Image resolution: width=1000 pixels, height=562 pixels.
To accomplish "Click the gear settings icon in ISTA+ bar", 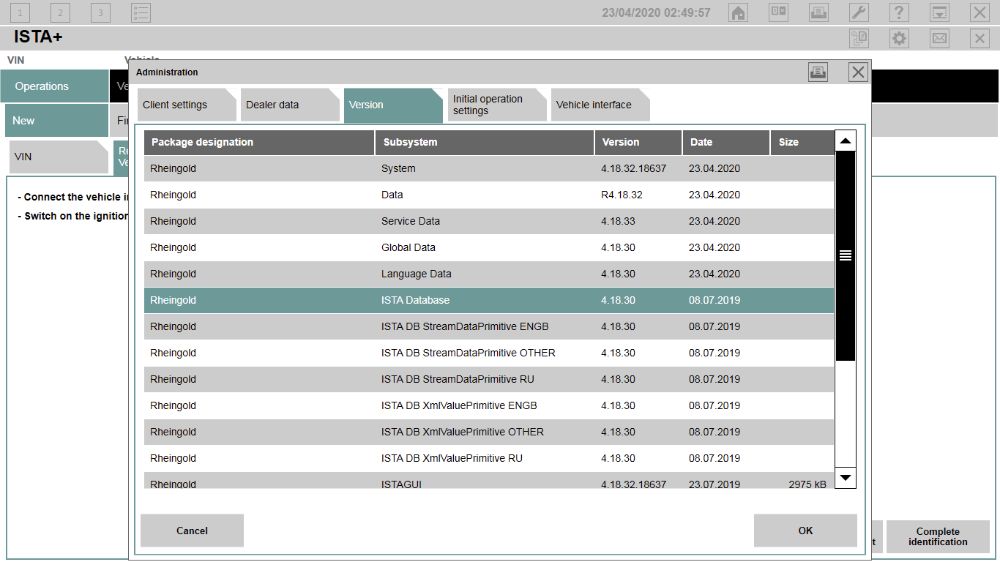I will pyautogui.click(x=899, y=38).
